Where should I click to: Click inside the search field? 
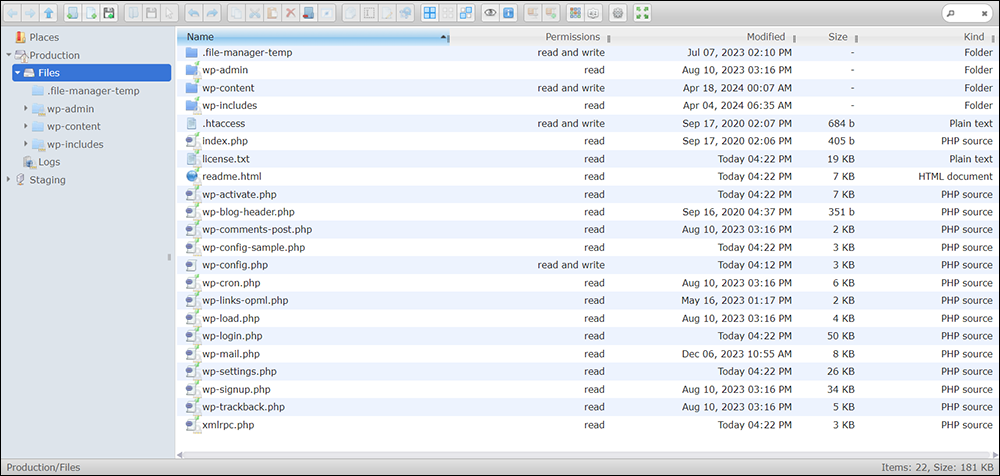pos(966,13)
